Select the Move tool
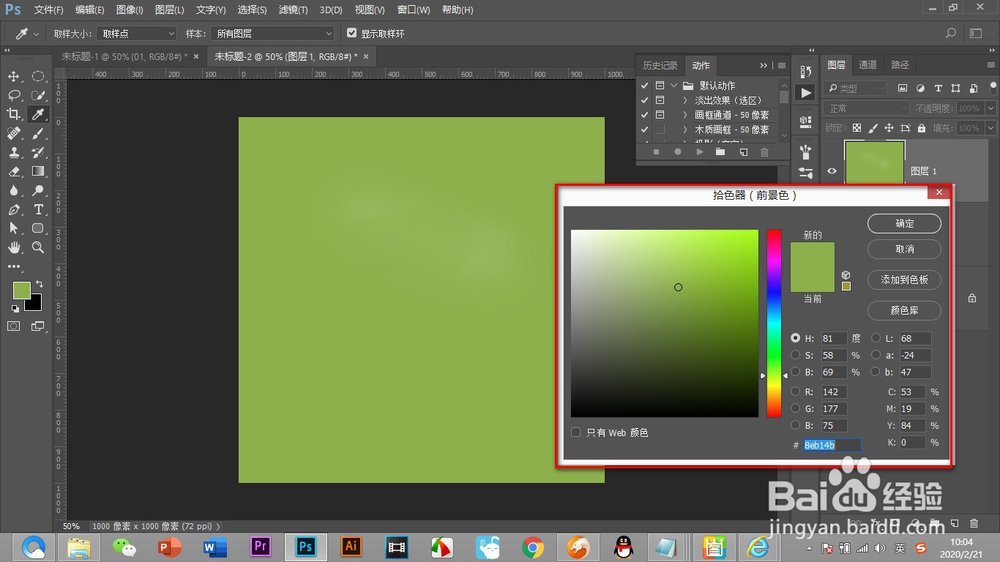The height and width of the screenshot is (562, 1000). click(13, 77)
